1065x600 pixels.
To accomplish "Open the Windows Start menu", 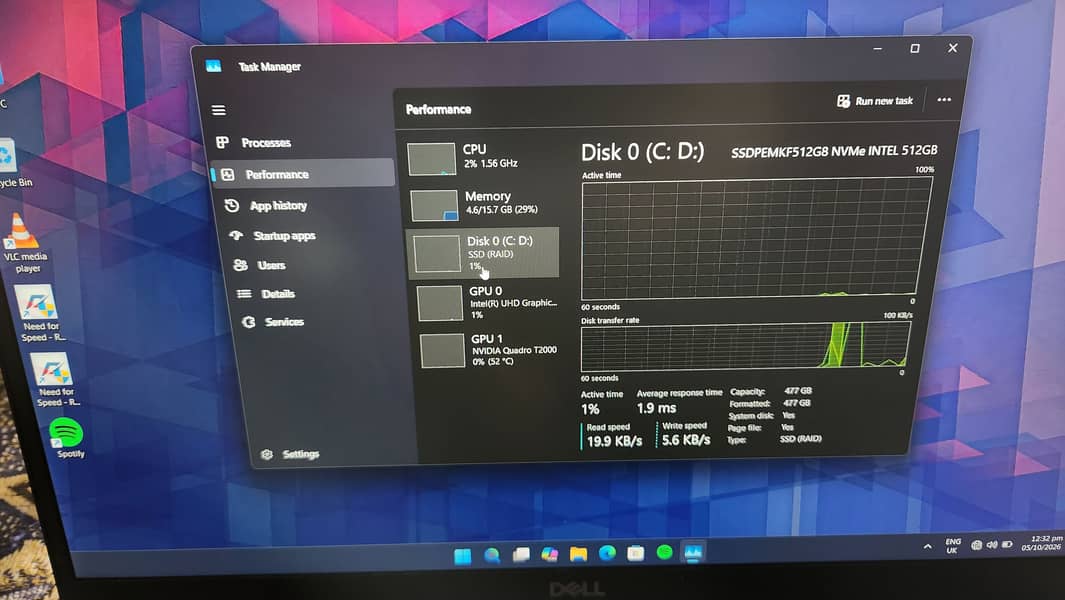I will pos(463,556).
